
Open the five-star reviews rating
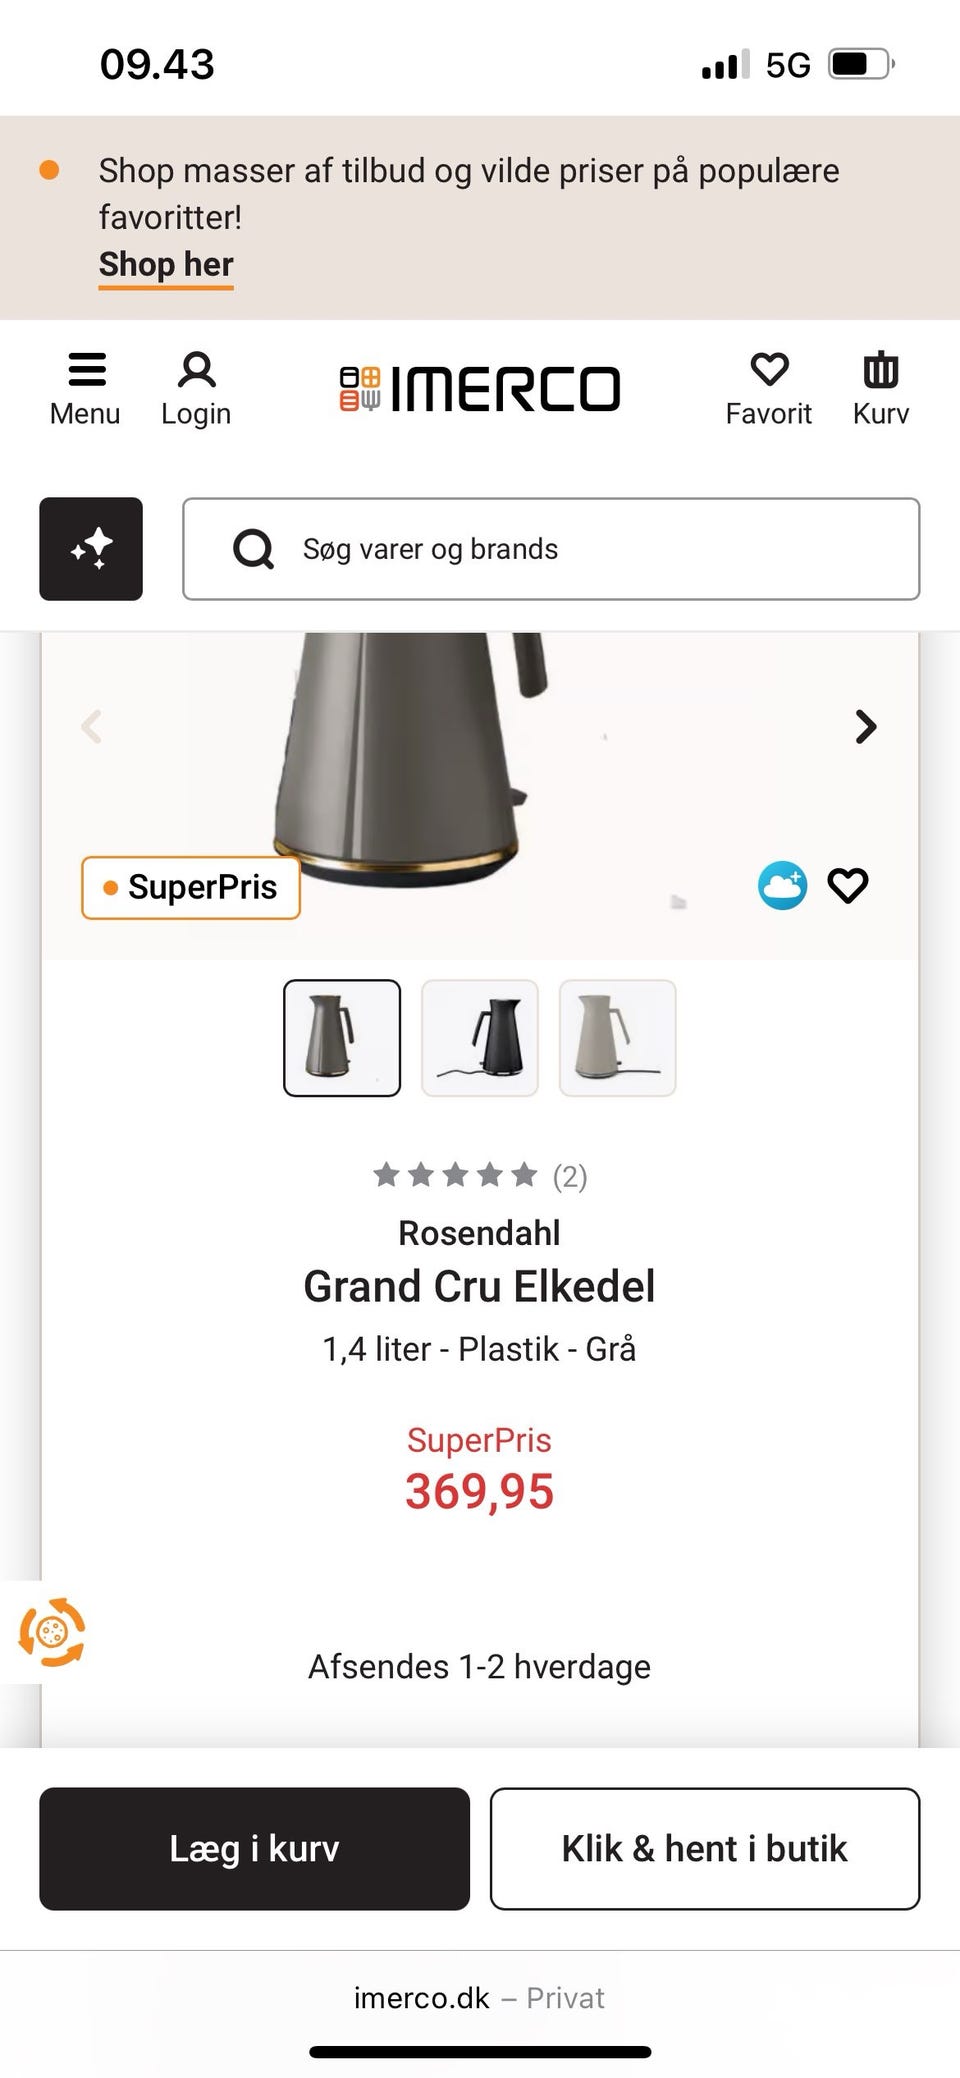point(479,1176)
